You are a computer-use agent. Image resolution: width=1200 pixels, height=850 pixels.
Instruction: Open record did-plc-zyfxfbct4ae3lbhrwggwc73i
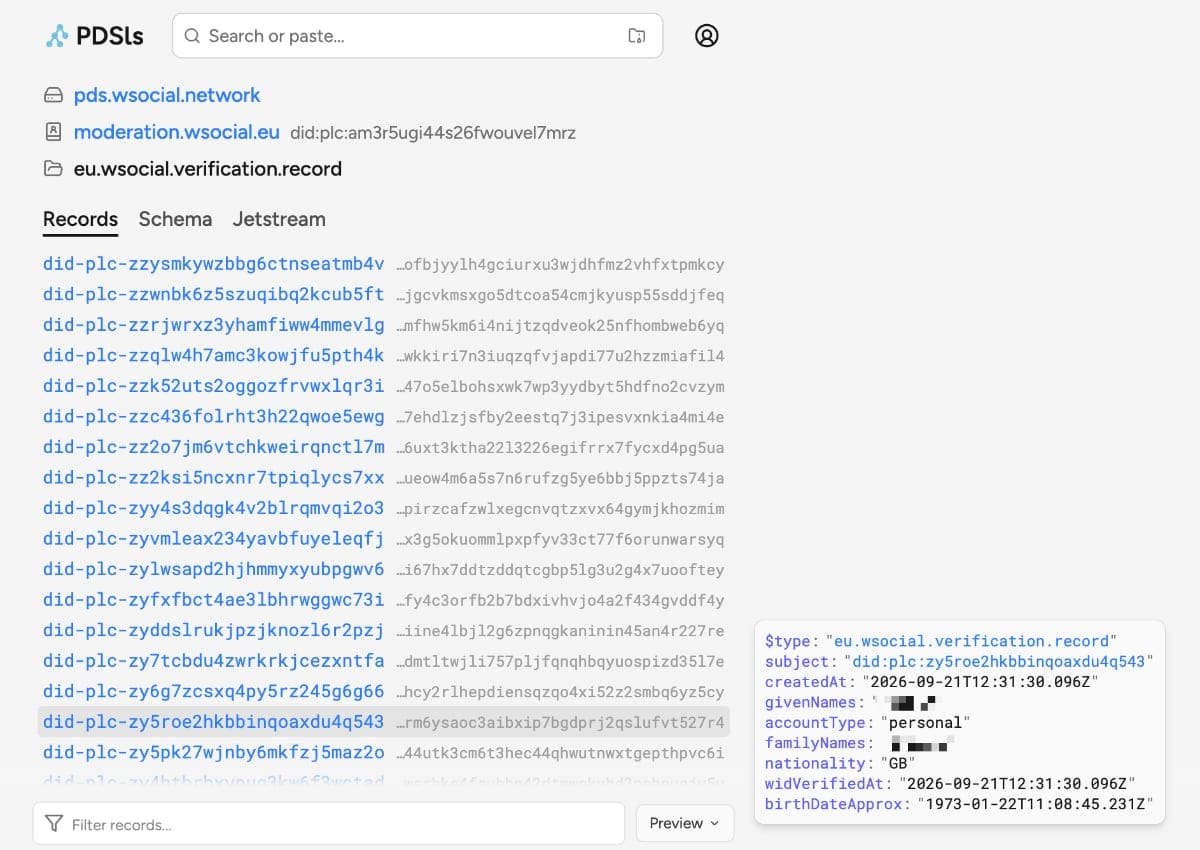coord(213,600)
